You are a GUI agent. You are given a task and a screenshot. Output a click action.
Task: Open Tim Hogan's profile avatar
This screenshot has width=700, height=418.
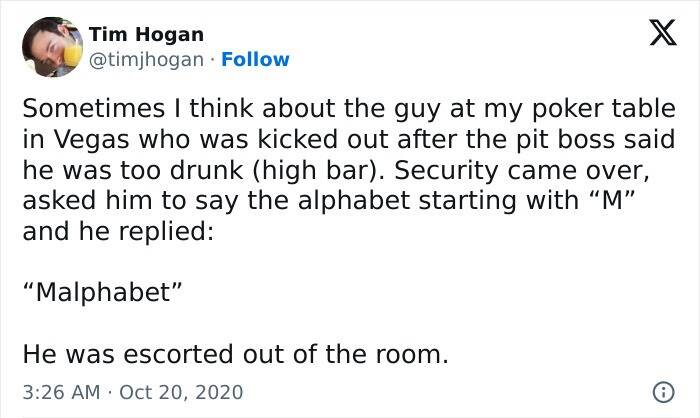(50, 46)
